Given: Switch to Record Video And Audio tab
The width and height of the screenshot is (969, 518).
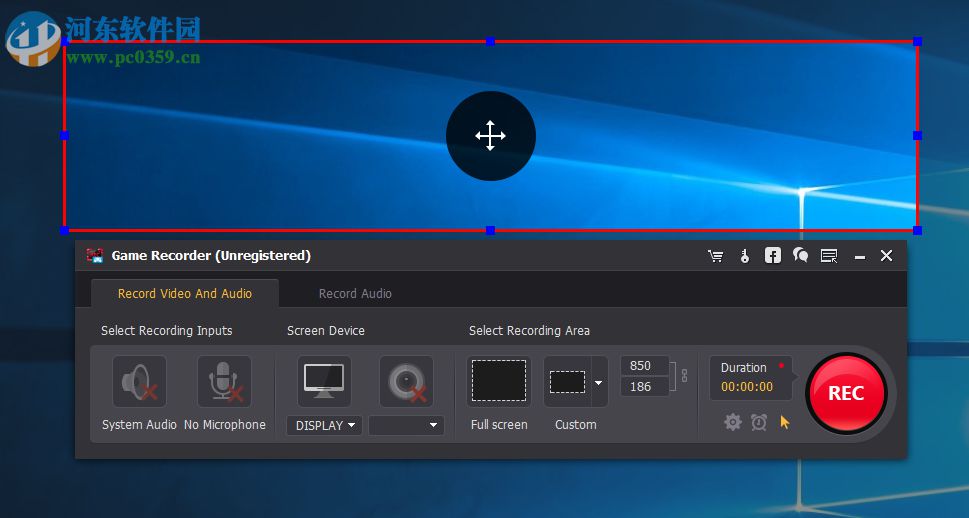Looking at the screenshot, I should pyautogui.click(x=185, y=294).
